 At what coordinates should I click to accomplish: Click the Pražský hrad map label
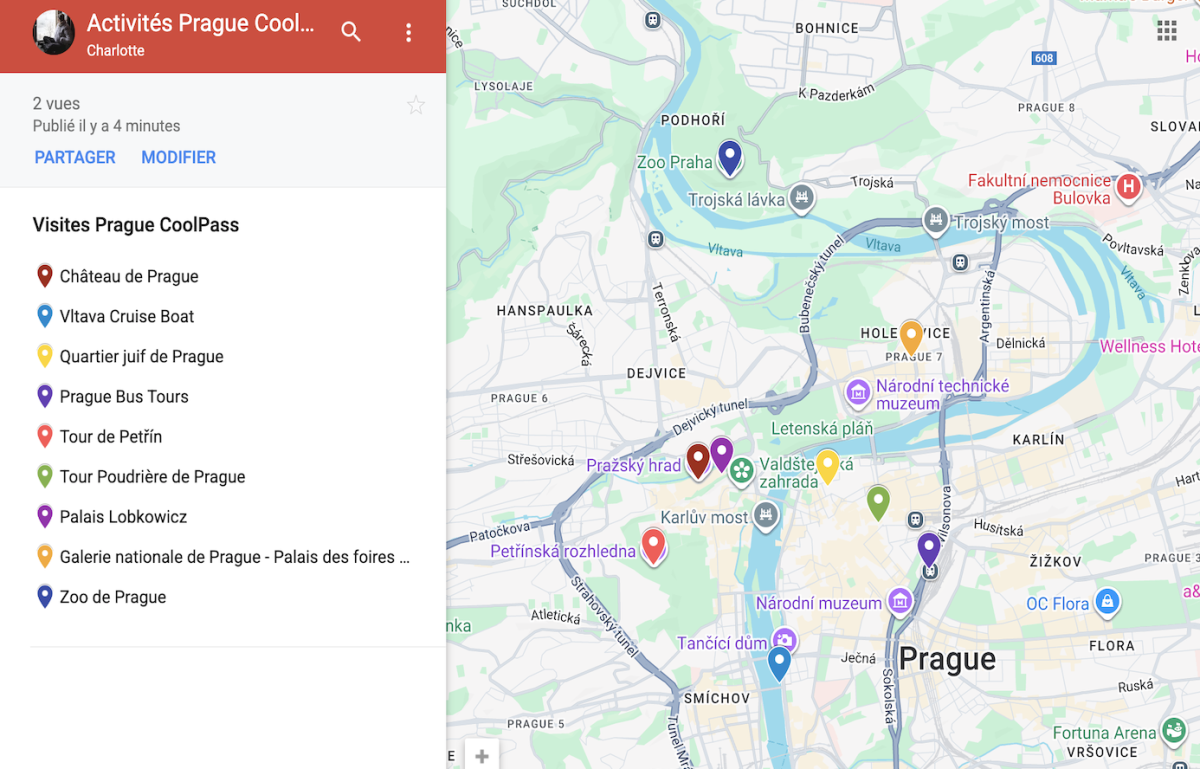[x=633, y=465]
